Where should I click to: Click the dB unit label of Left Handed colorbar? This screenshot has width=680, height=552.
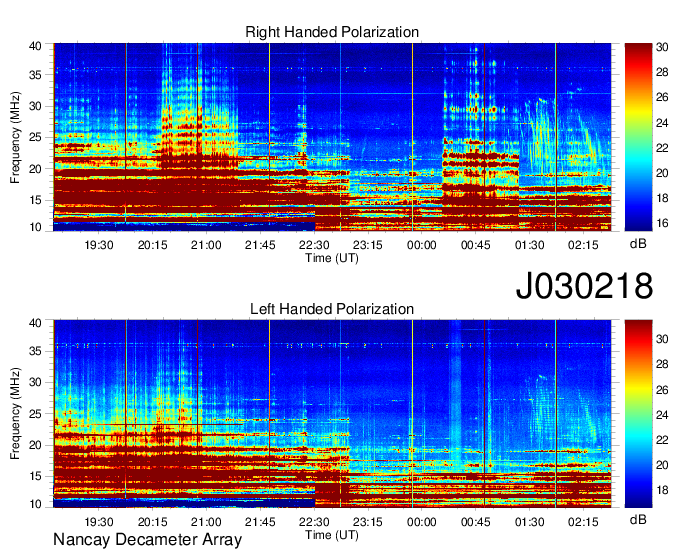click(x=638, y=519)
